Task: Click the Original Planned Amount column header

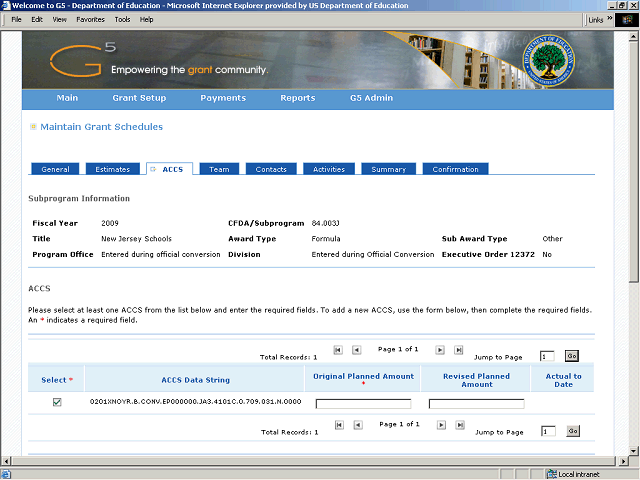Action: (363, 378)
